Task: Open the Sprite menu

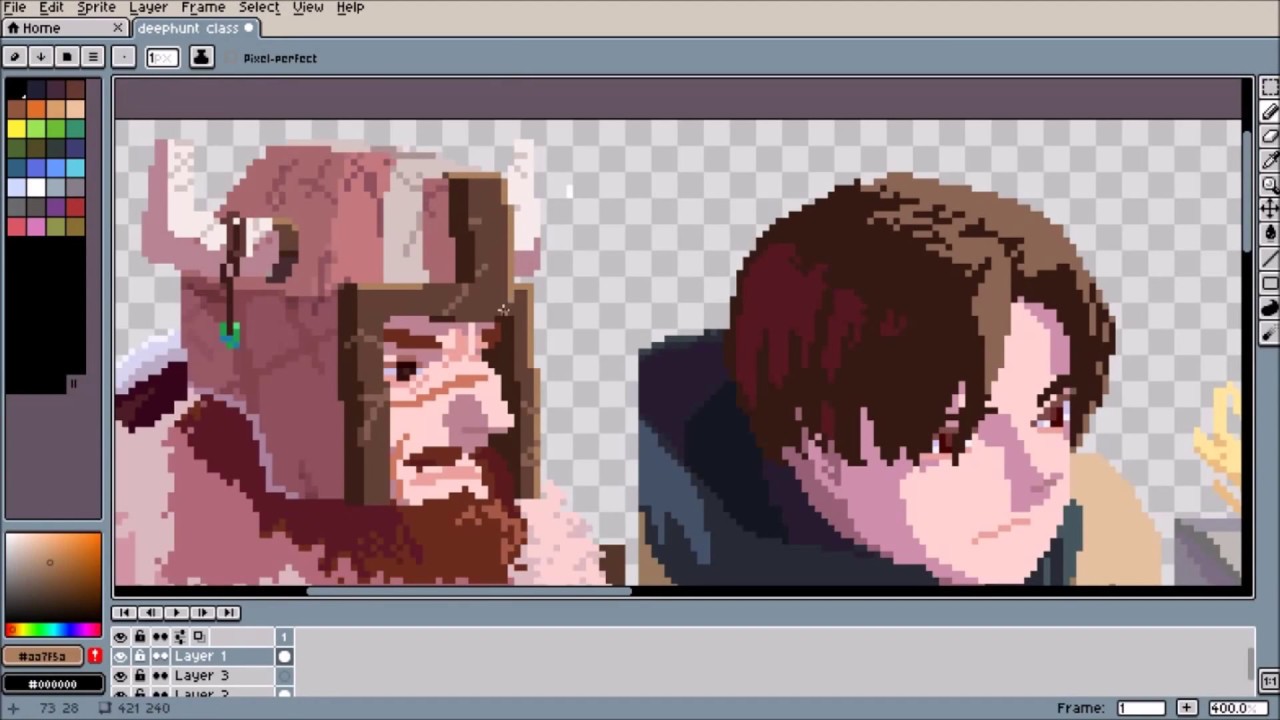Action: pos(96,7)
